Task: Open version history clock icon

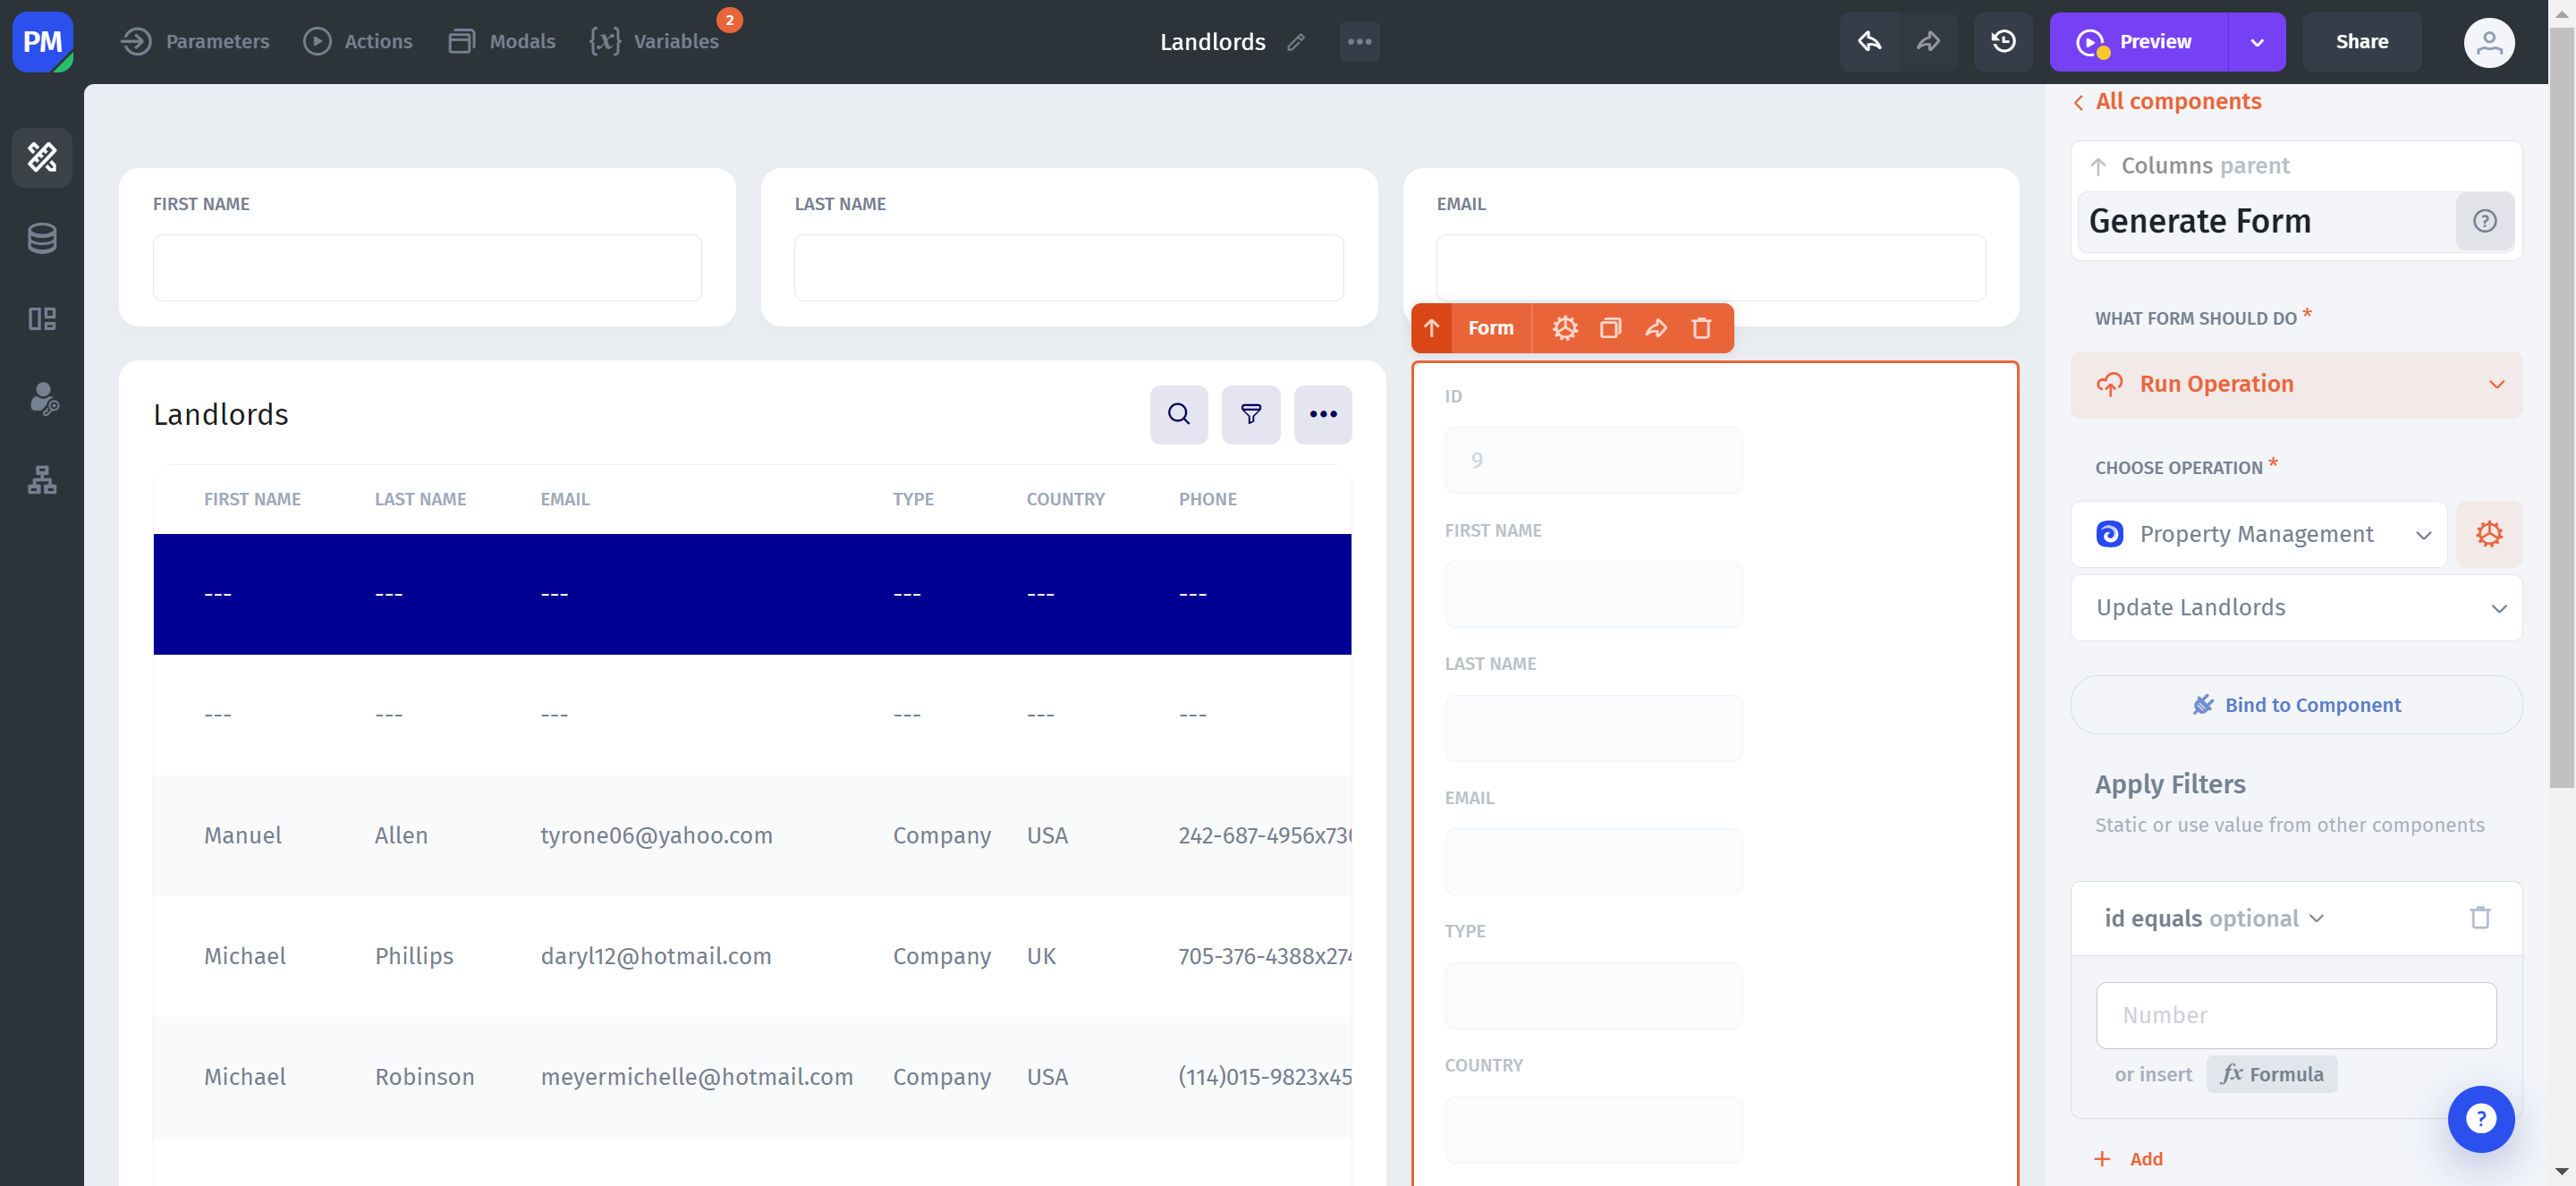Action: pyautogui.click(x=2003, y=42)
